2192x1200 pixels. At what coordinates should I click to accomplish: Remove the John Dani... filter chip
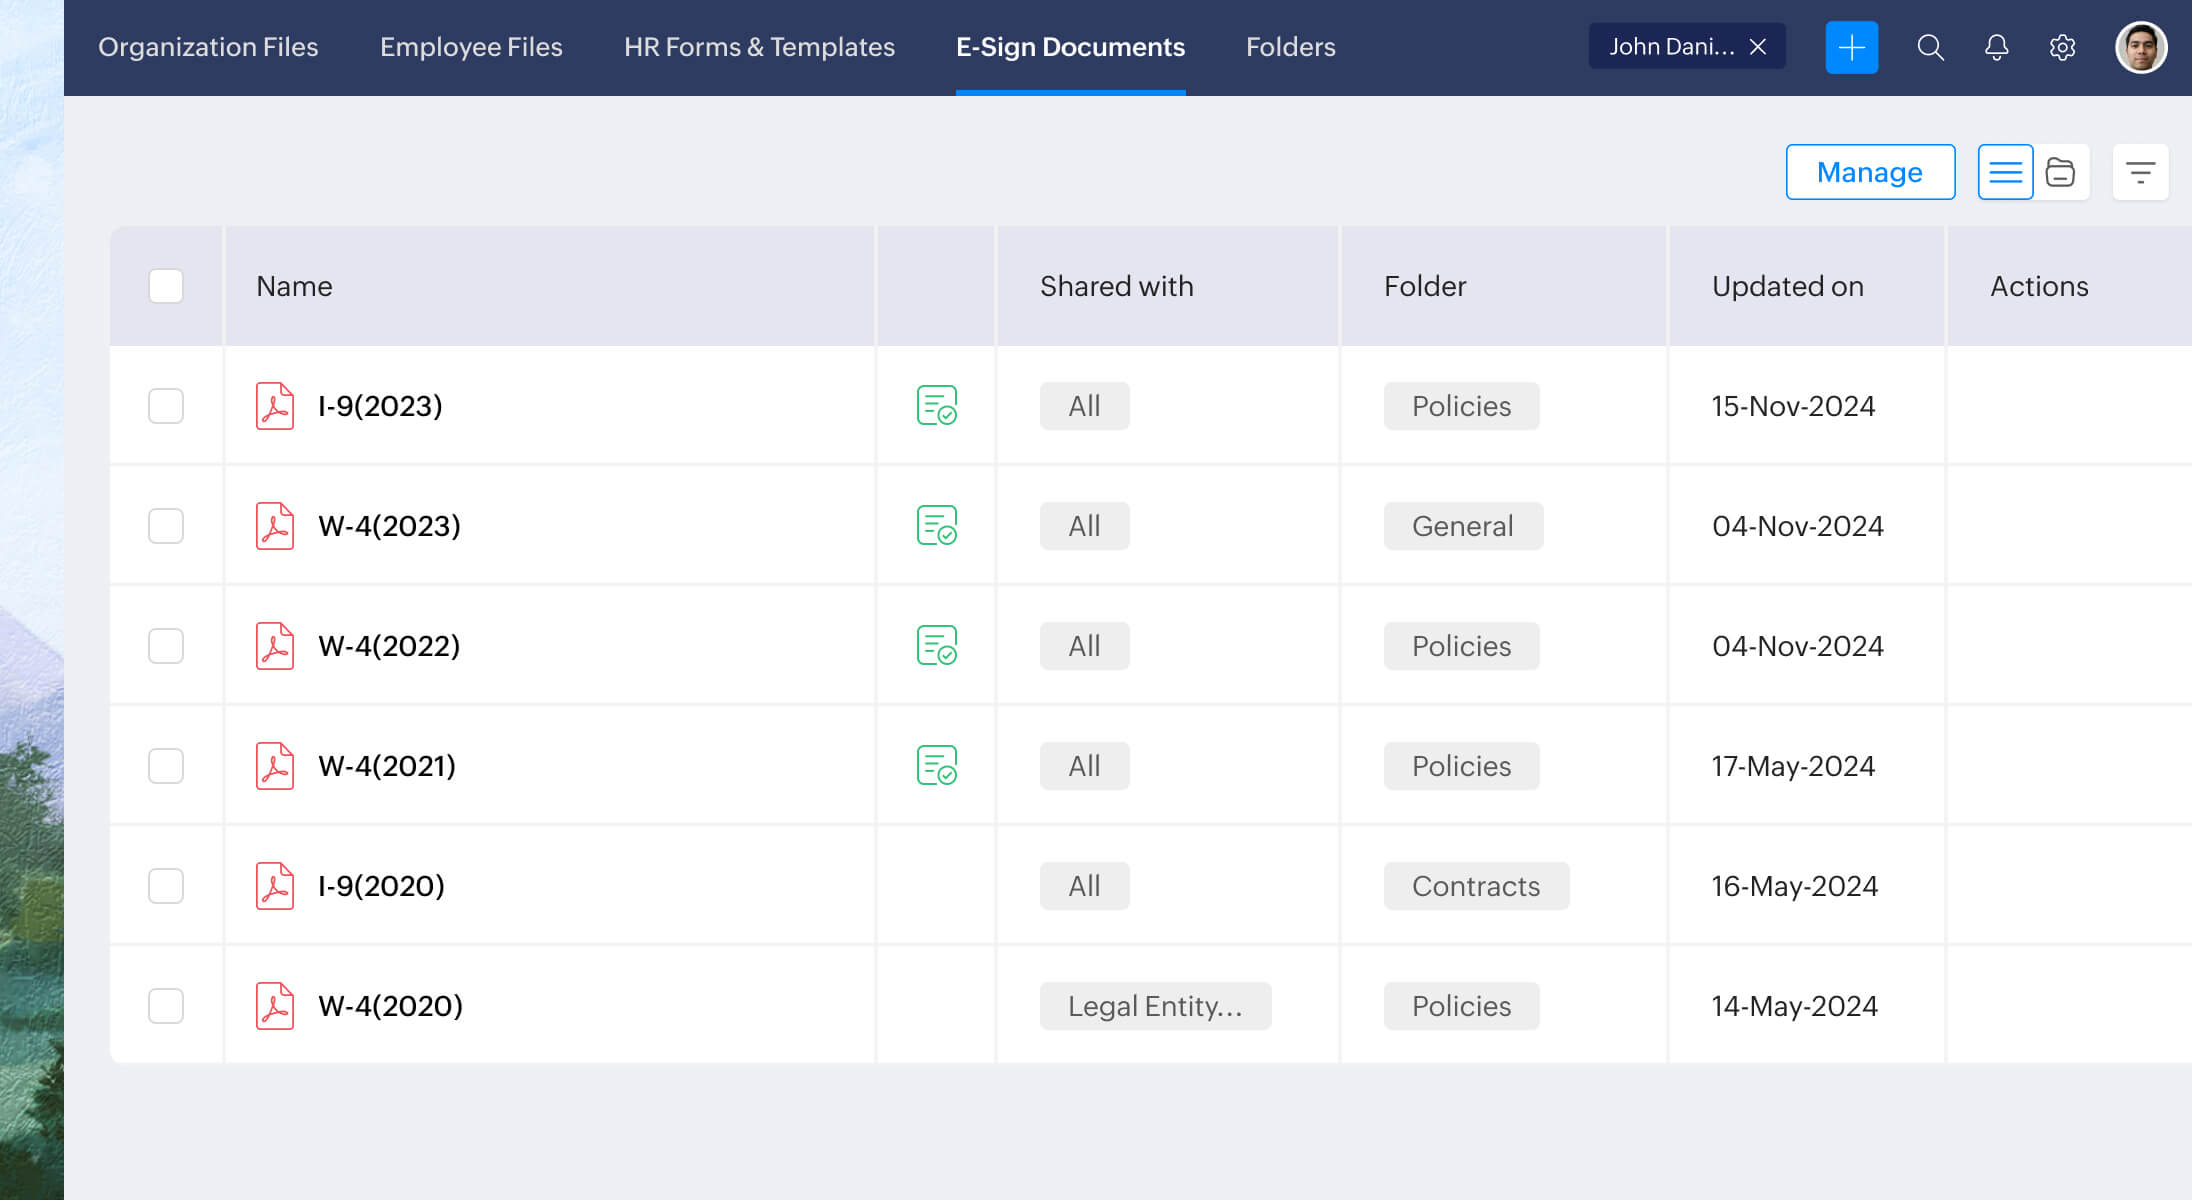click(x=1758, y=47)
